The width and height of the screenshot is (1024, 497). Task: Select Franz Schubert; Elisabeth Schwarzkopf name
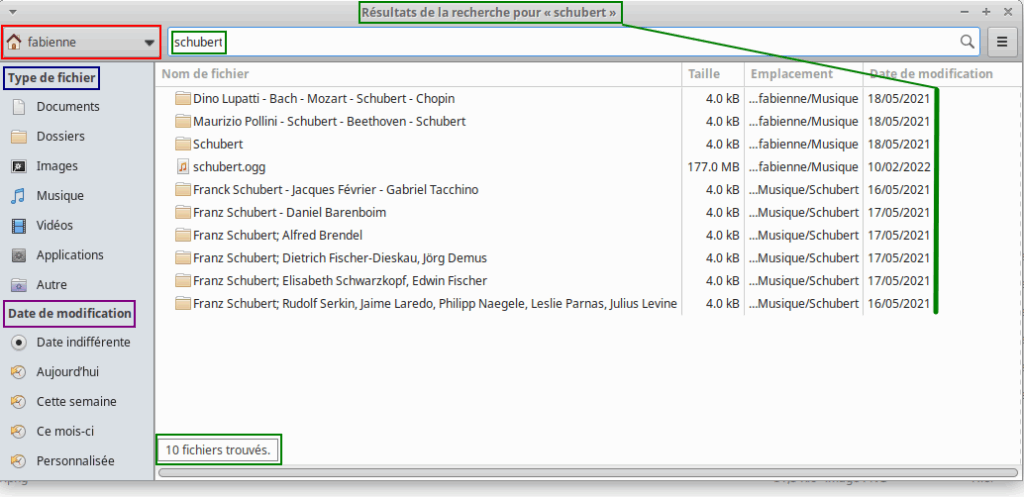click(340, 281)
